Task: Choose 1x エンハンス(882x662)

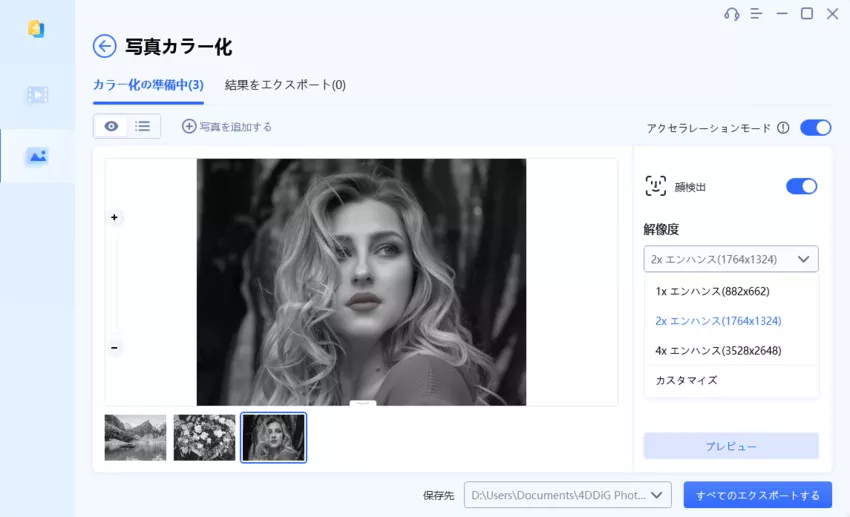Action: (731, 292)
